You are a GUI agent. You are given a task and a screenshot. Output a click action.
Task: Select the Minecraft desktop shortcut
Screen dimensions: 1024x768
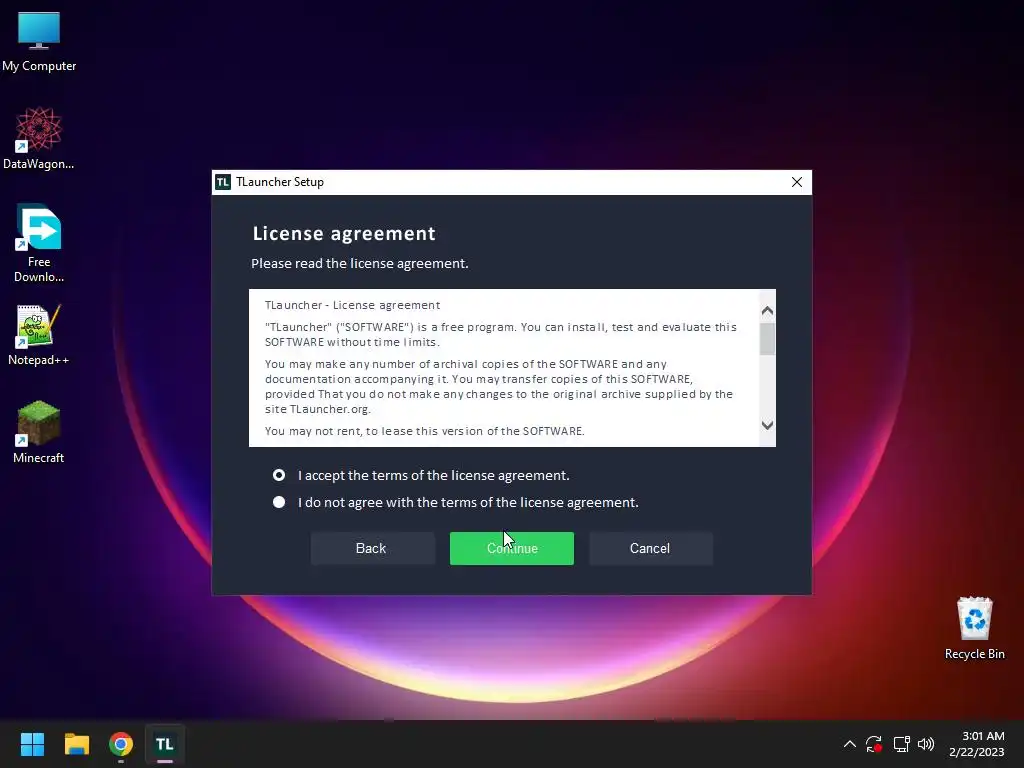click(x=39, y=432)
